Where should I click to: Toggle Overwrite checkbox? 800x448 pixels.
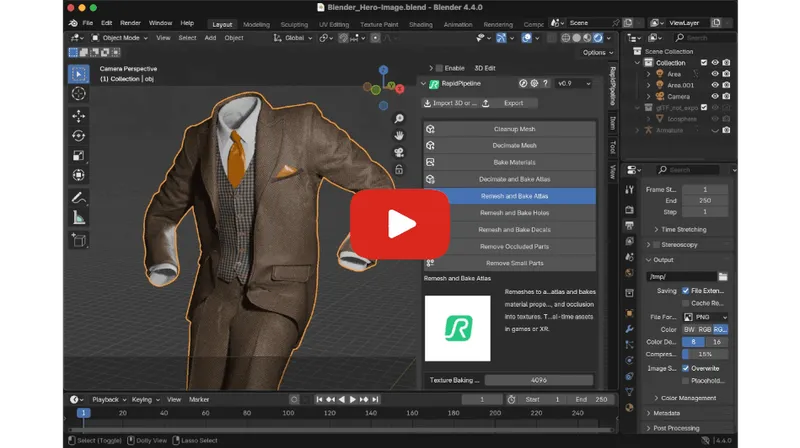pyautogui.click(x=686, y=368)
